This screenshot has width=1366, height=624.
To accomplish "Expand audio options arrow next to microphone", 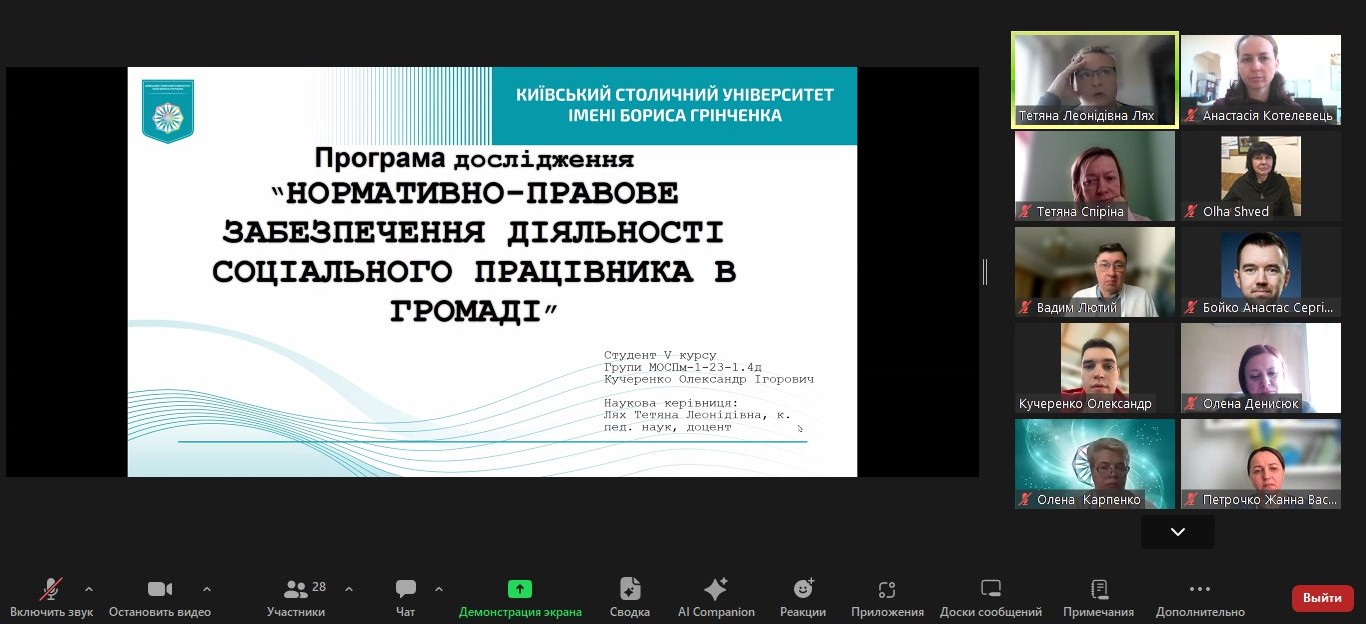I will pos(89,589).
